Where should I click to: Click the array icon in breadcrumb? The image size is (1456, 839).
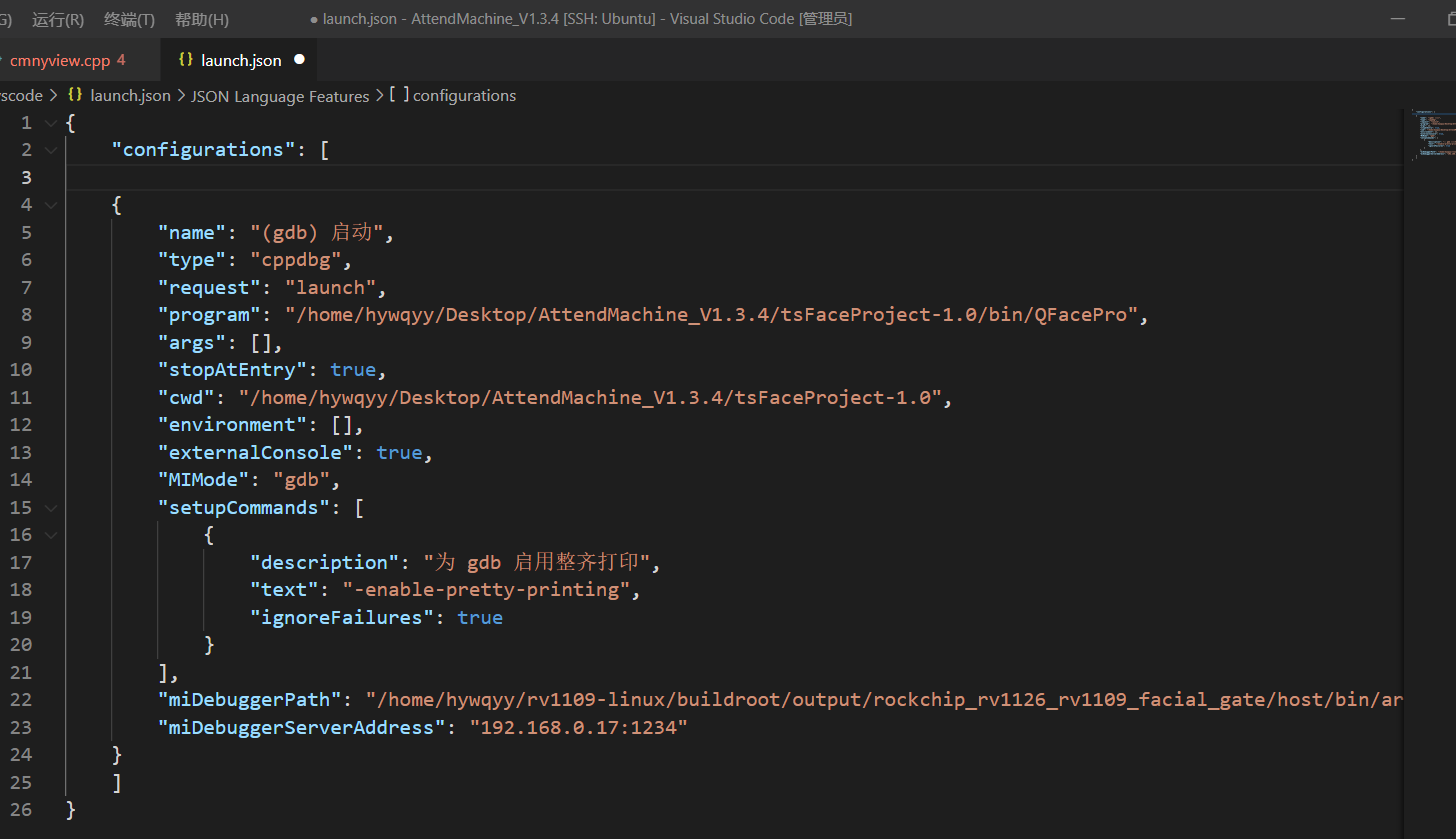(x=399, y=96)
